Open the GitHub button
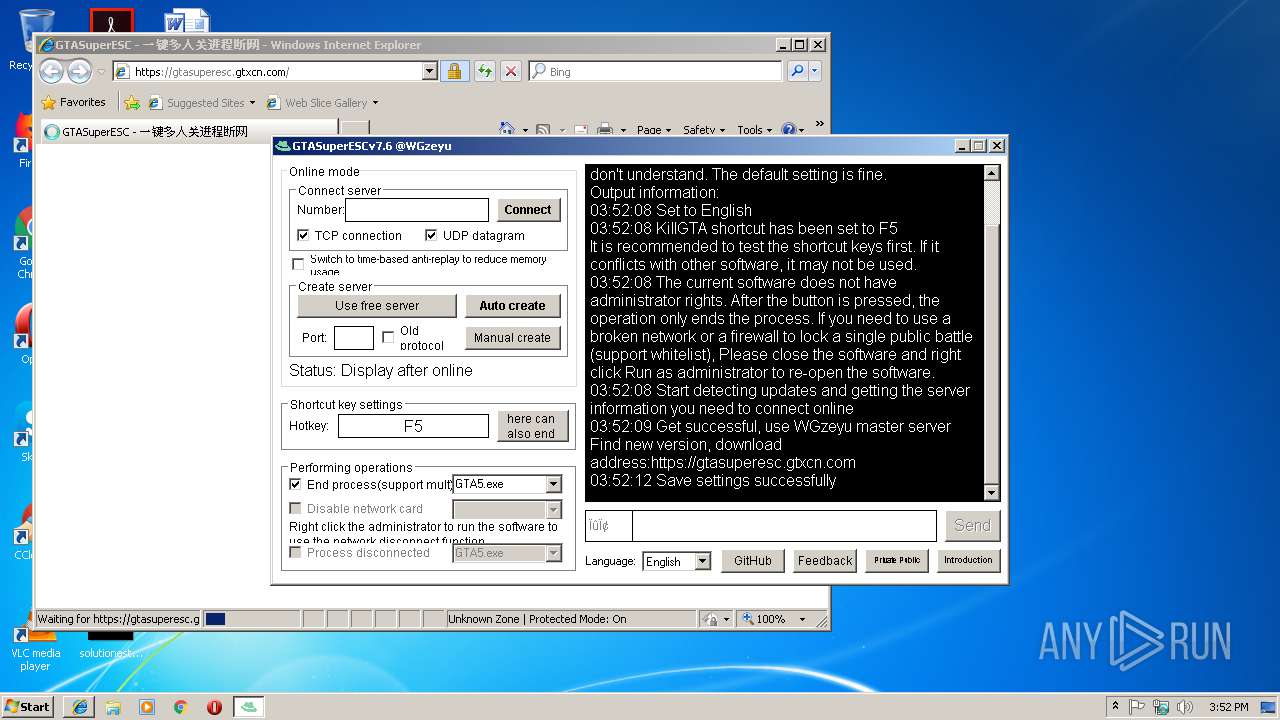The height and width of the screenshot is (720, 1280). tap(753, 561)
